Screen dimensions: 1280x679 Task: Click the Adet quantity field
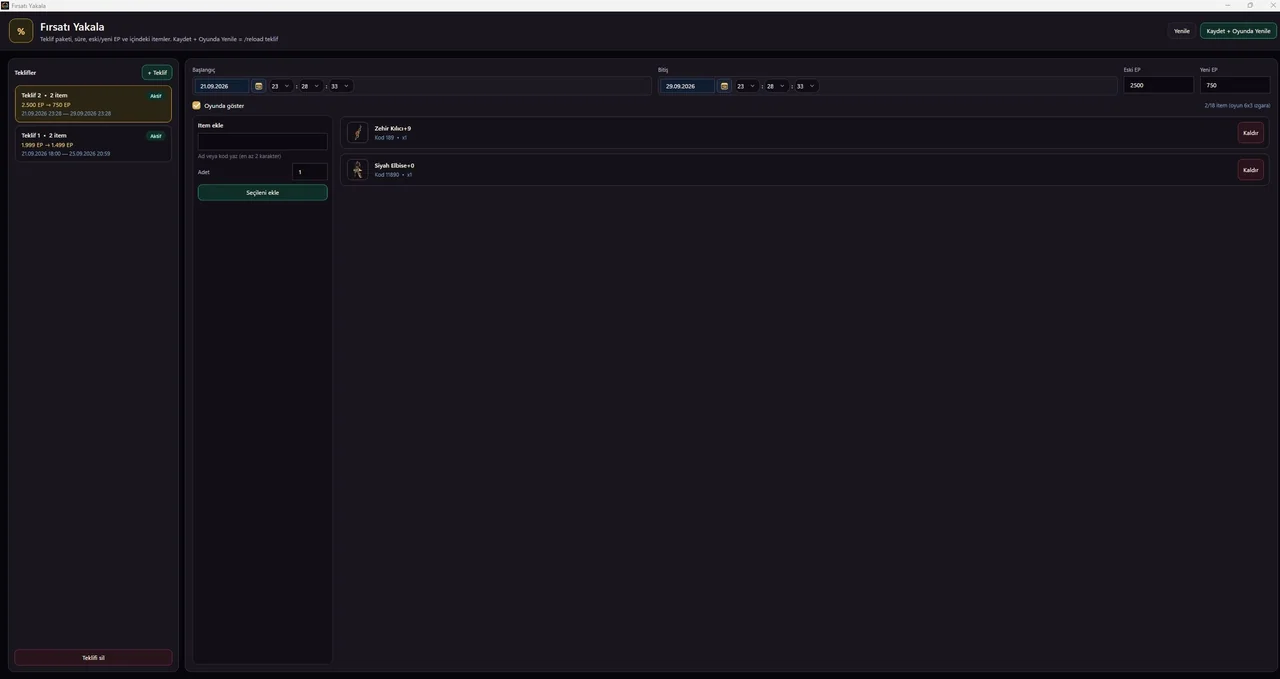click(x=310, y=172)
